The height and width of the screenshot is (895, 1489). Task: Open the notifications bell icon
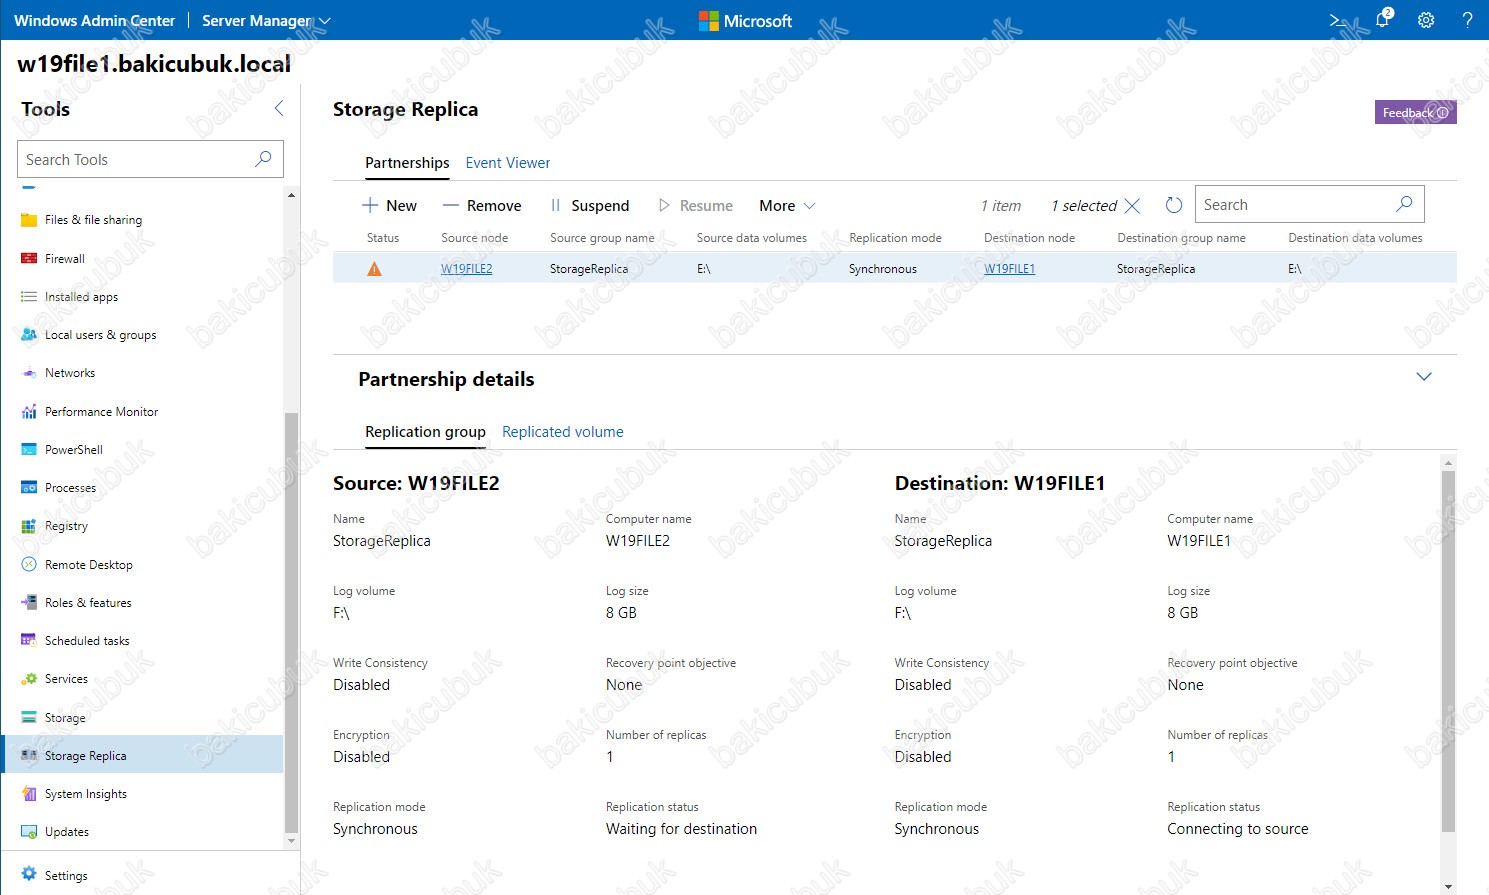click(1384, 19)
